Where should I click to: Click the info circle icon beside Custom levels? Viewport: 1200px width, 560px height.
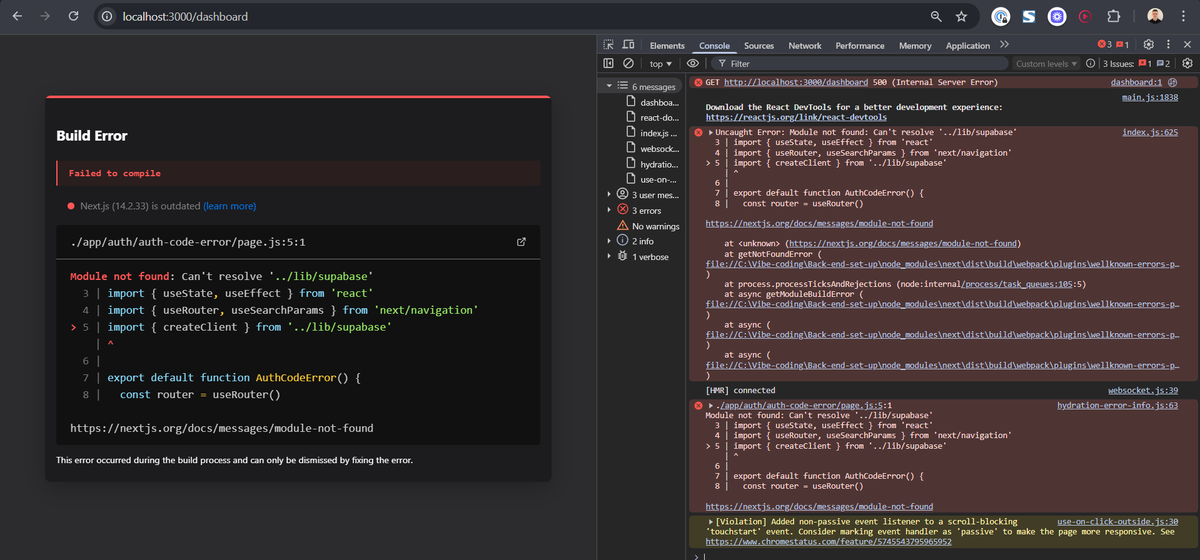pyautogui.click(x=1090, y=63)
